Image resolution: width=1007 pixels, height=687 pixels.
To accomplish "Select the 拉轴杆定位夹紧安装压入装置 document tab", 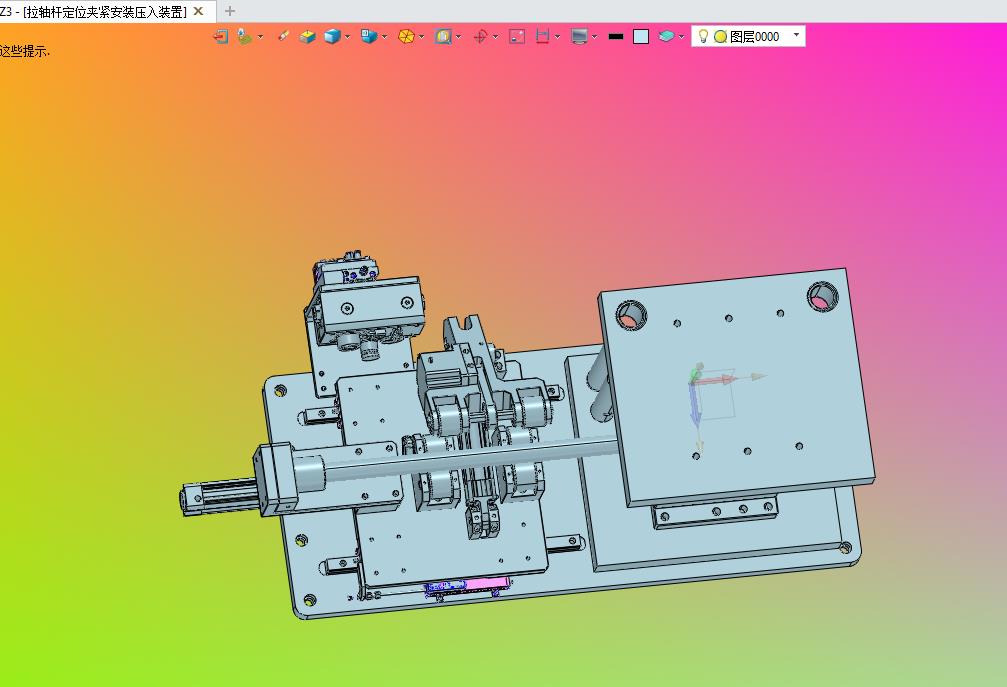I will pyautogui.click(x=95, y=12).
